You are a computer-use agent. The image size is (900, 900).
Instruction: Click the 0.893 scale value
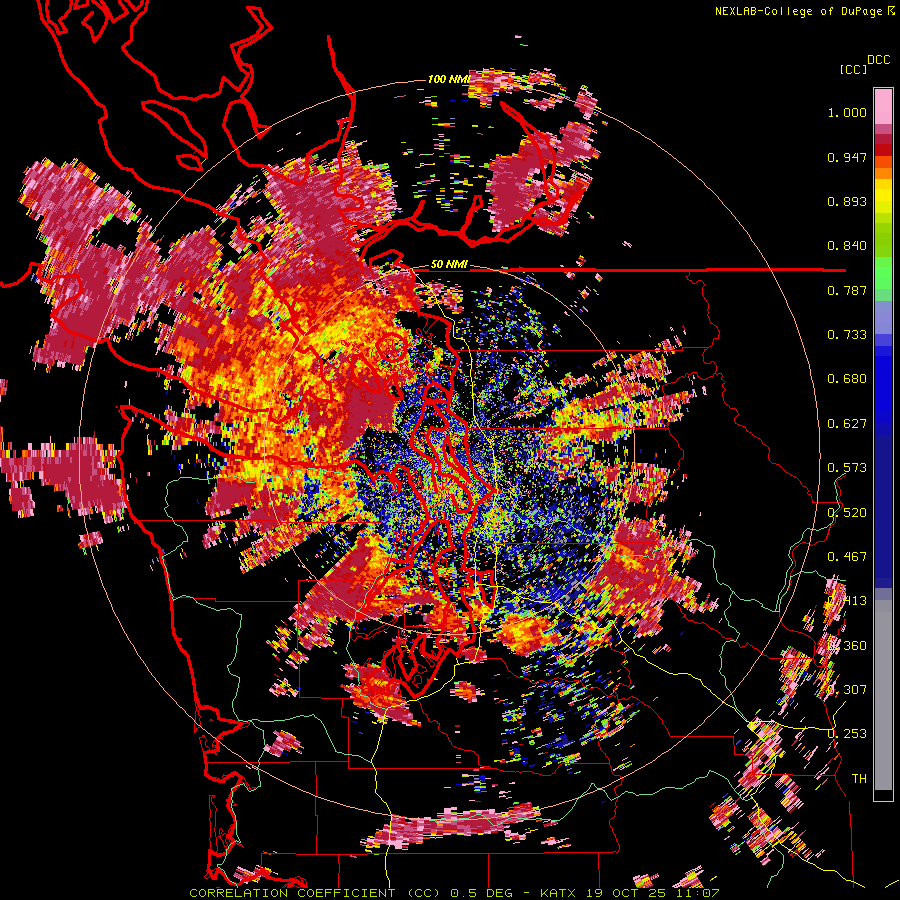coord(847,201)
